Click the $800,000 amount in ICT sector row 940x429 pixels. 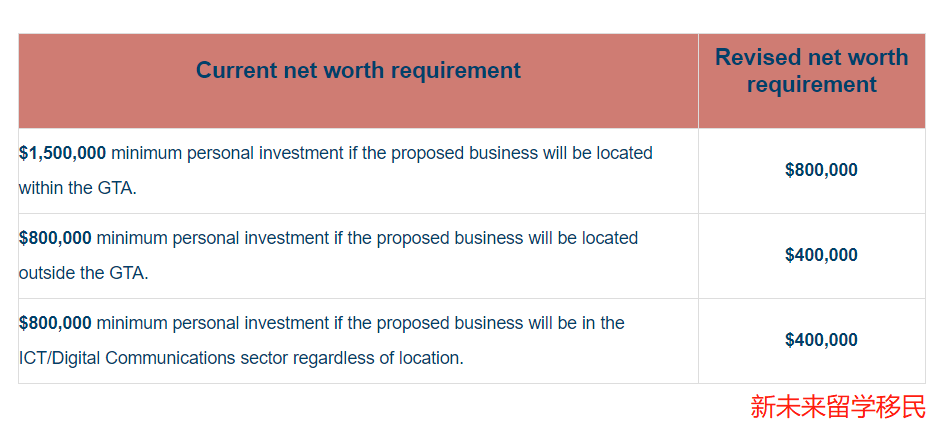tap(55, 324)
